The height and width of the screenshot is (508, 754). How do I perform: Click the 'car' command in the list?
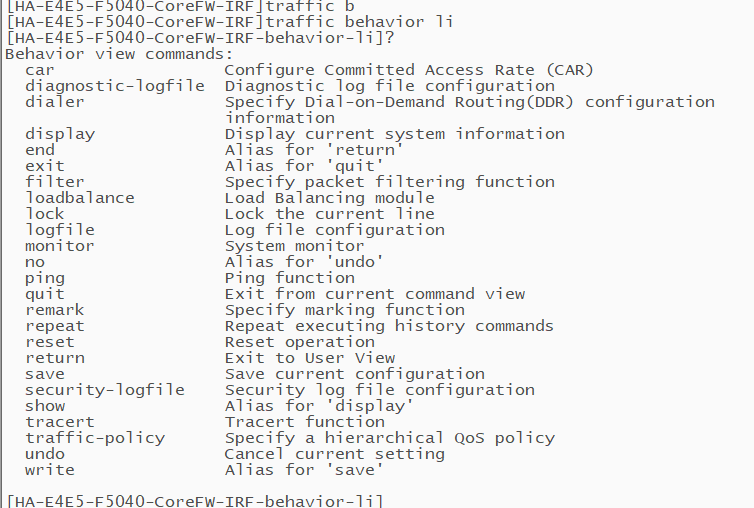(x=40, y=70)
